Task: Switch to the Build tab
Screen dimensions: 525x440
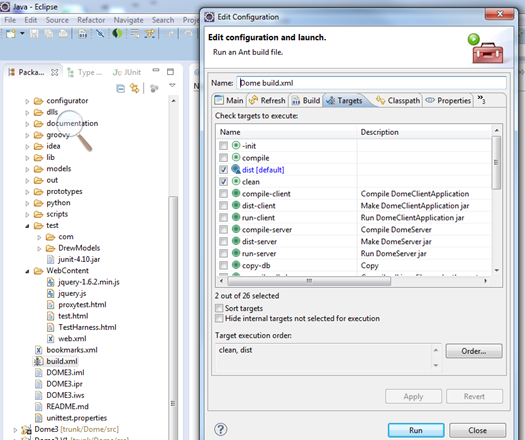Action: [x=306, y=100]
